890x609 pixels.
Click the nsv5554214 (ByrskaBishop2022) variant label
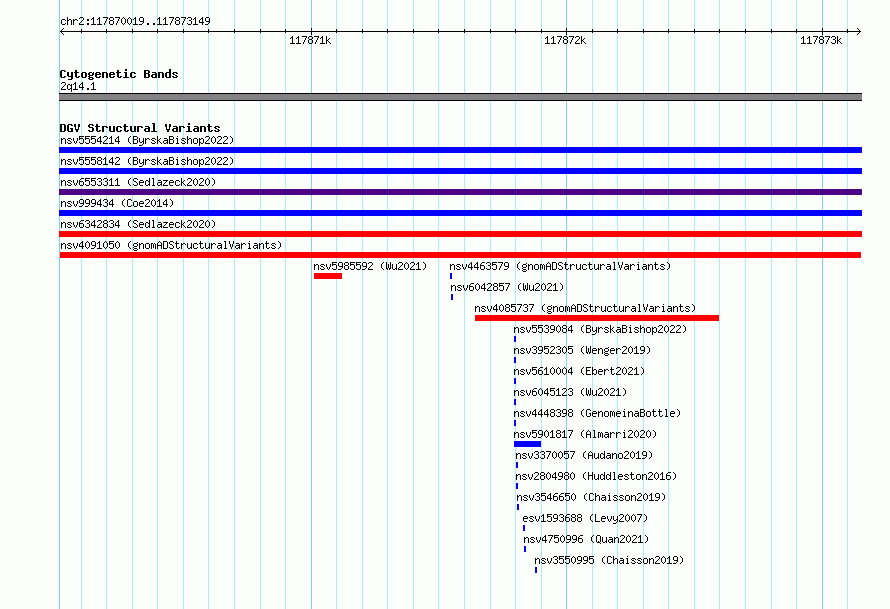[147, 140]
